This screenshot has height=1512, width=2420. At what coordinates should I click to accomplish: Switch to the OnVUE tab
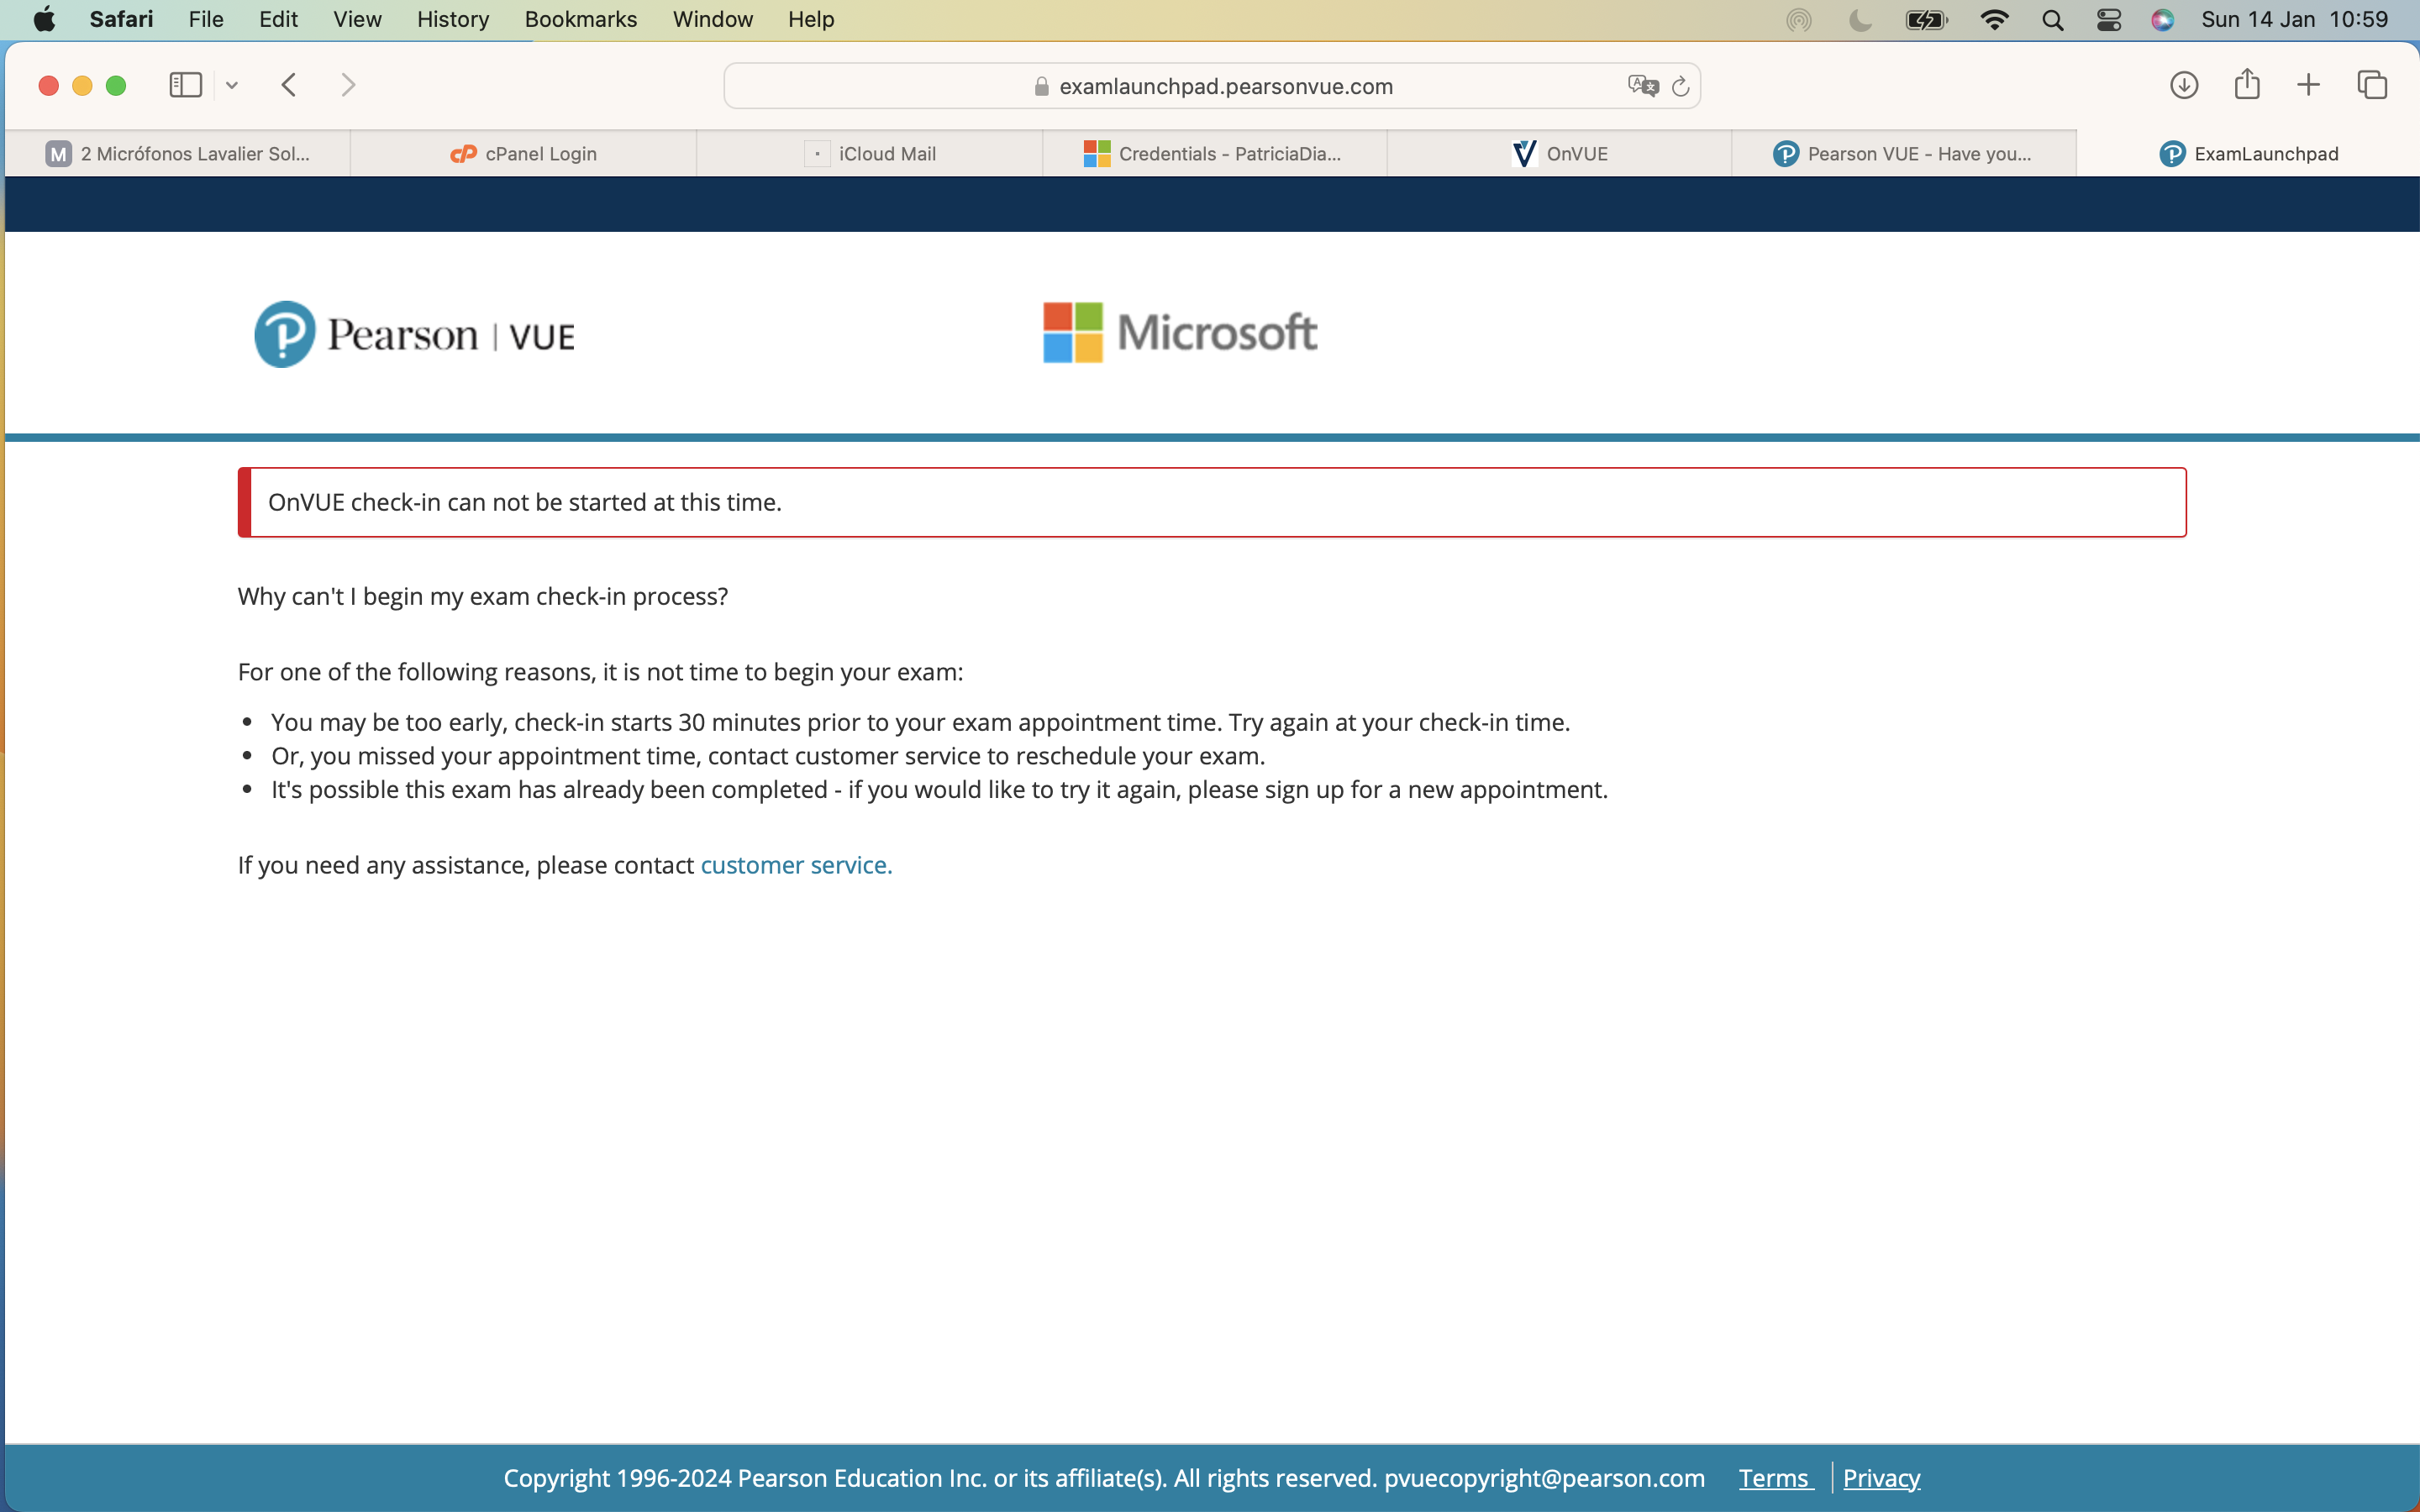click(1560, 154)
